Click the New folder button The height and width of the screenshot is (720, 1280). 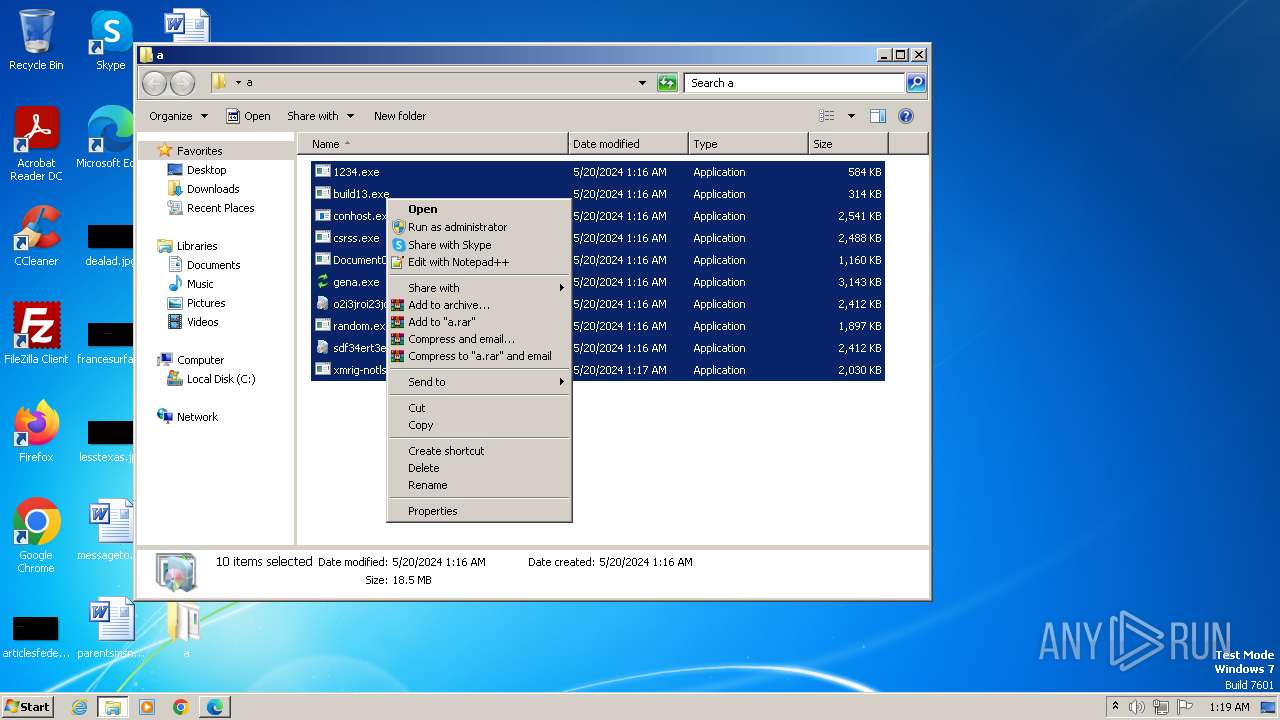coord(400,116)
